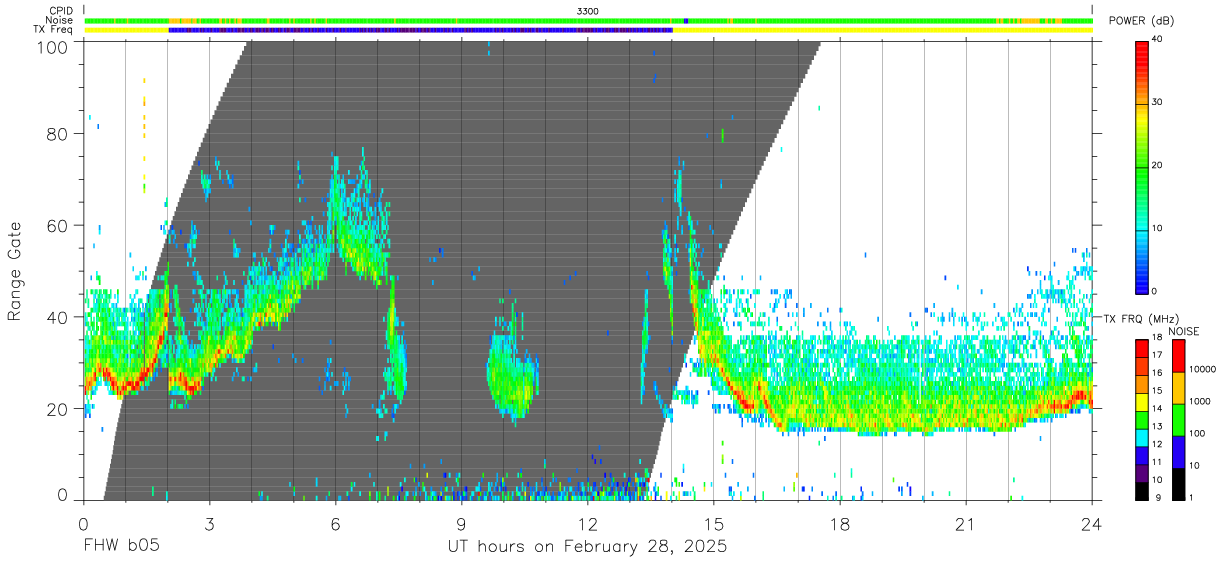Image resolution: width=1228 pixels, height=567 pixels.
Task: Select the CPID value 3300
Action: (x=588, y=10)
